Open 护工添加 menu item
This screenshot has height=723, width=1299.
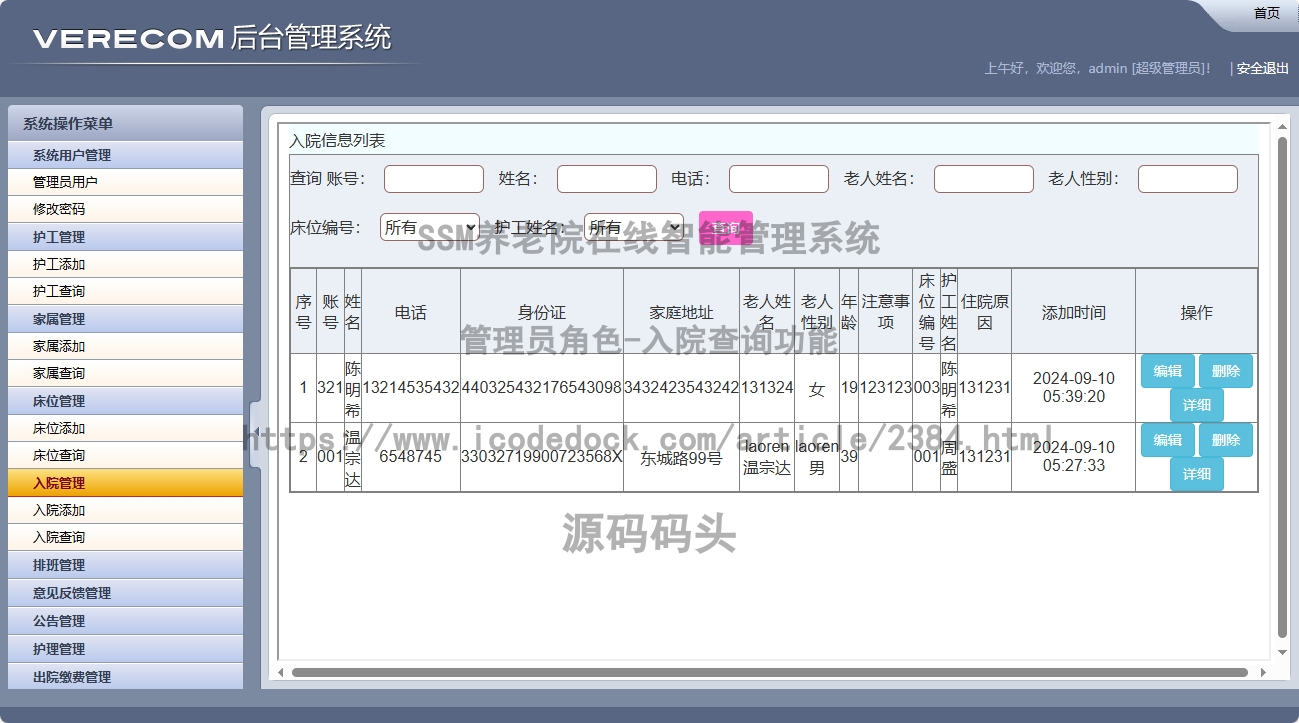pyautogui.click(x=125, y=264)
